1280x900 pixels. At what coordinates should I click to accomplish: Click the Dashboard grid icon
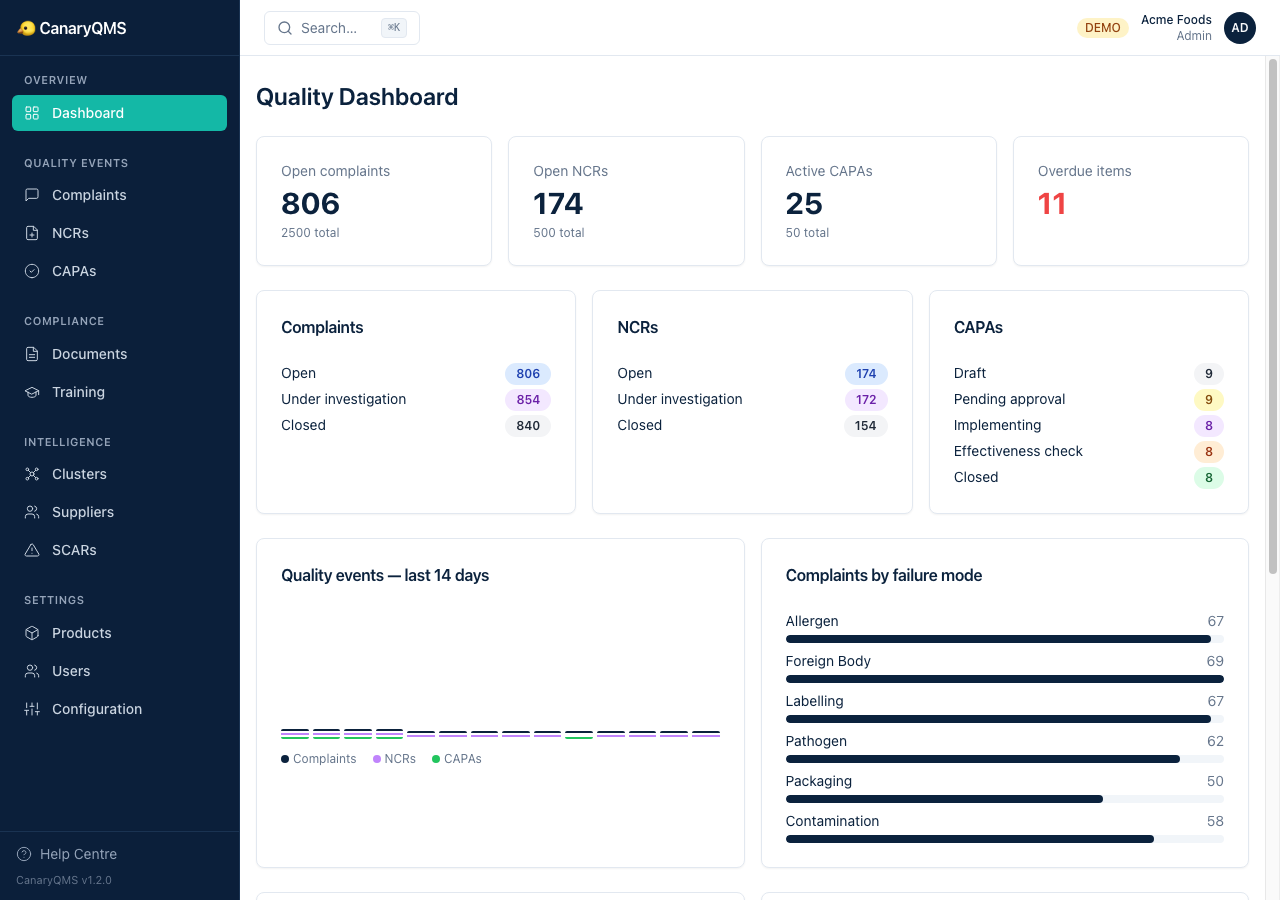(x=32, y=113)
